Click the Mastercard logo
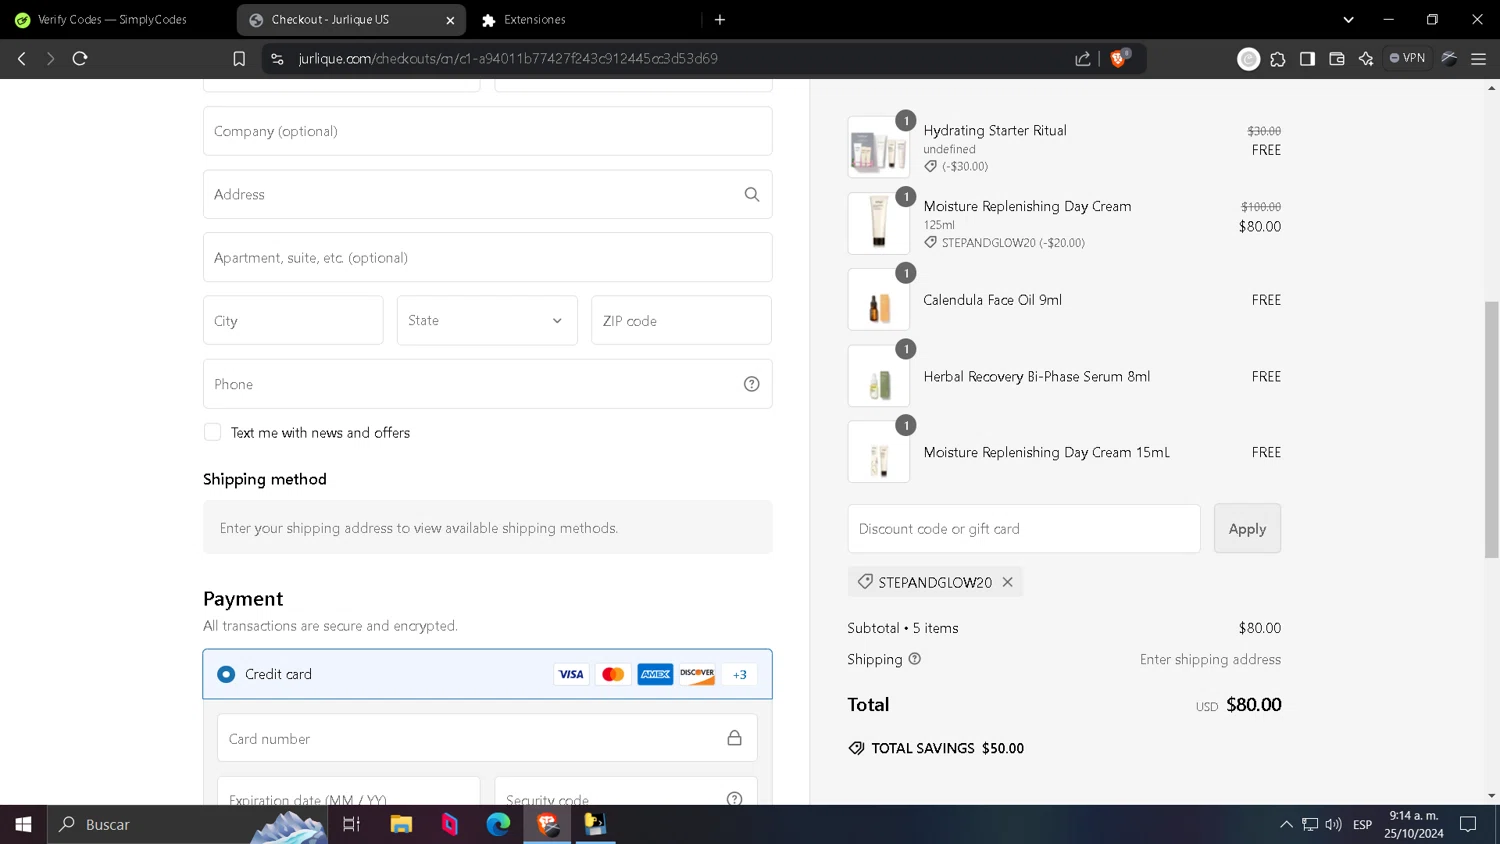This screenshot has width=1500, height=844. click(x=613, y=674)
